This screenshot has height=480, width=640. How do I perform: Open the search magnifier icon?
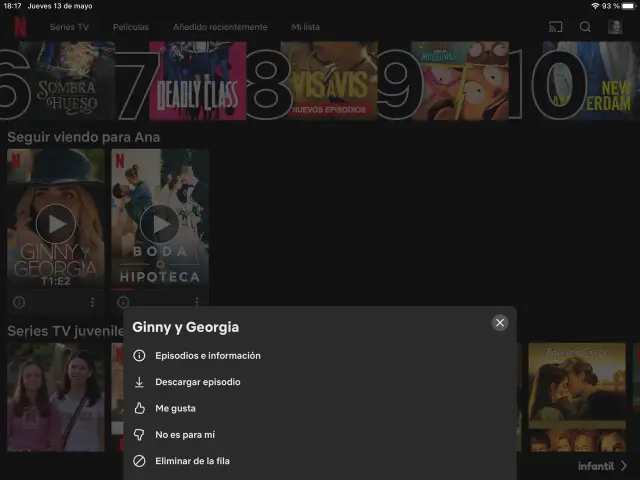(x=585, y=27)
